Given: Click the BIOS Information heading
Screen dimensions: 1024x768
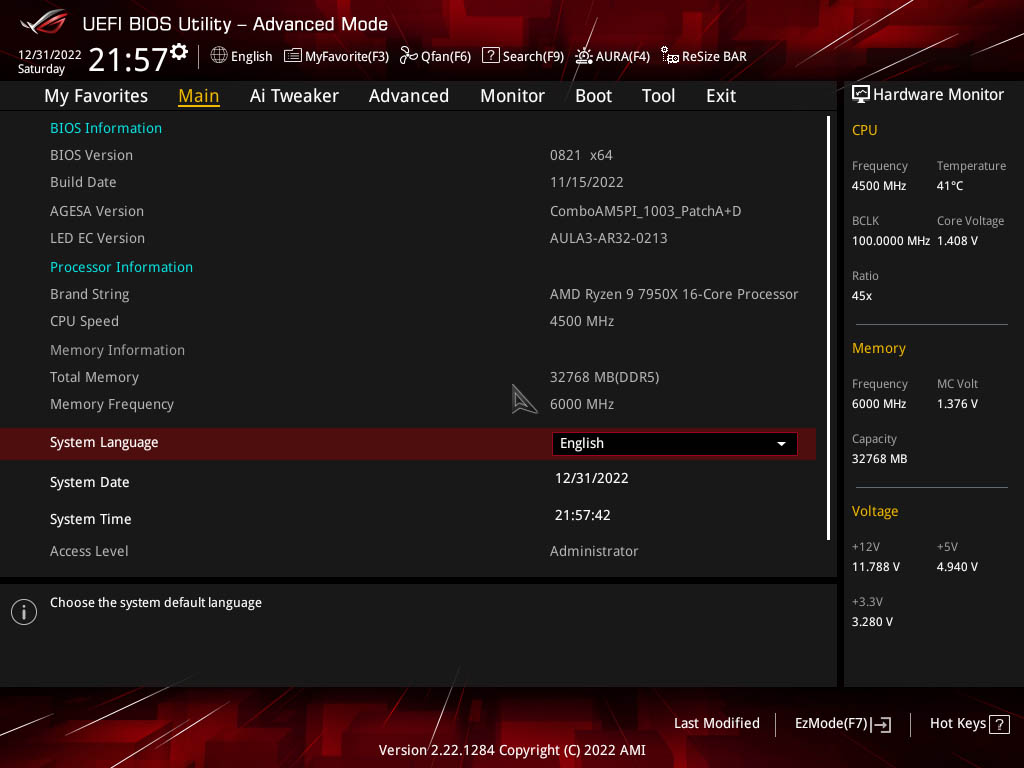Looking at the screenshot, I should point(106,128).
